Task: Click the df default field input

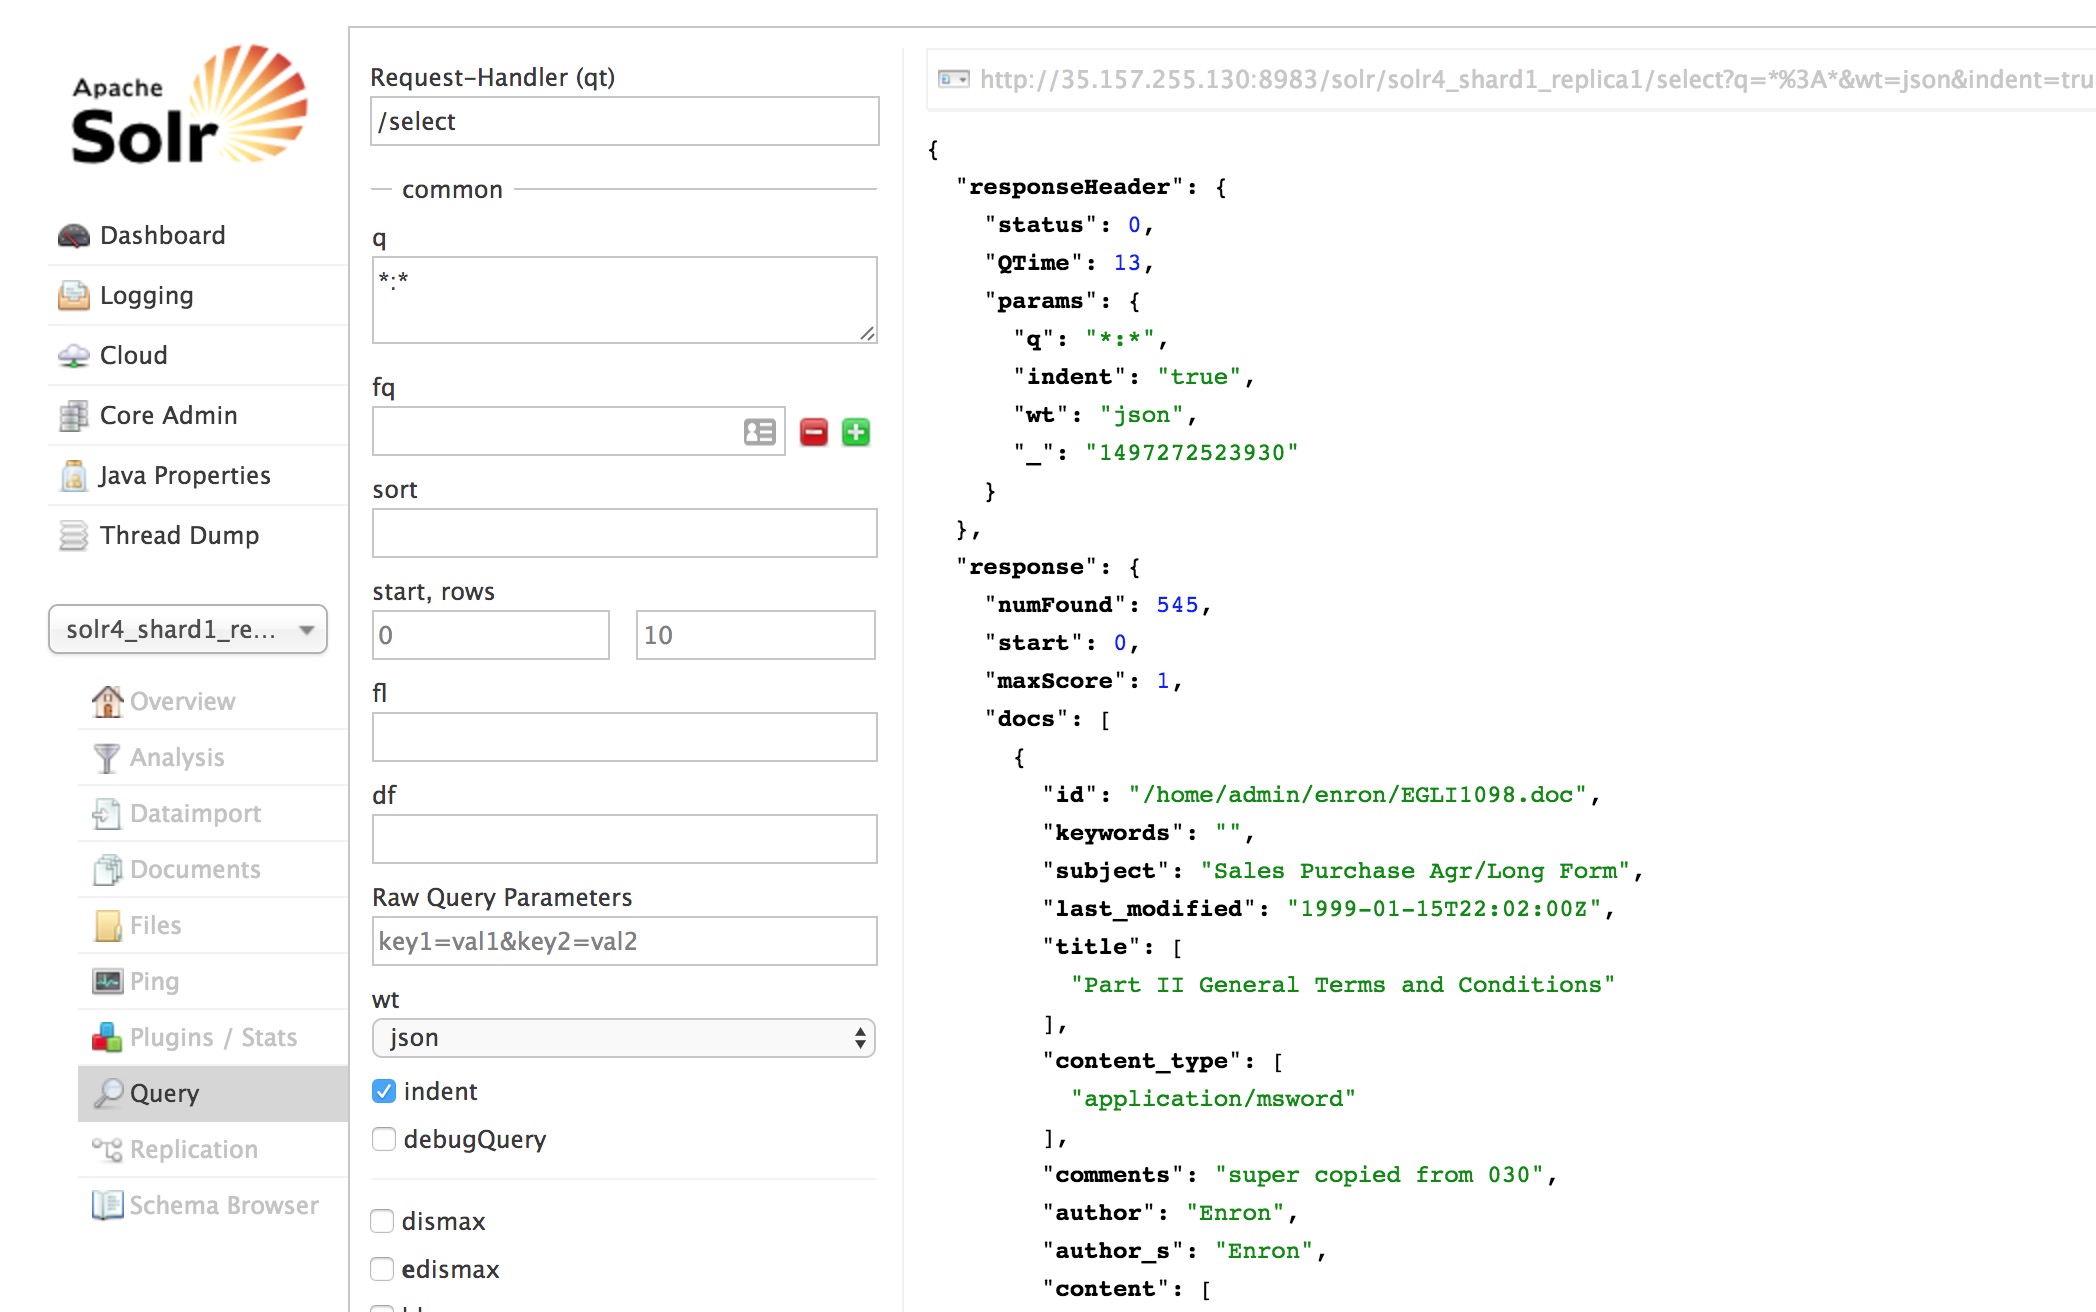Action: click(x=625, y=839)
